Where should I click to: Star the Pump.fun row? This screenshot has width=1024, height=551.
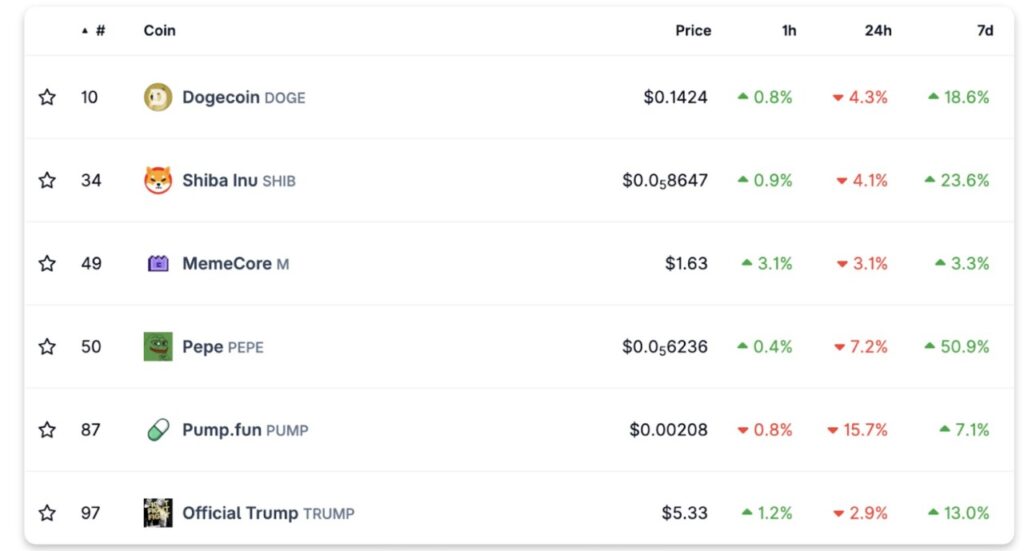point(47,430)
